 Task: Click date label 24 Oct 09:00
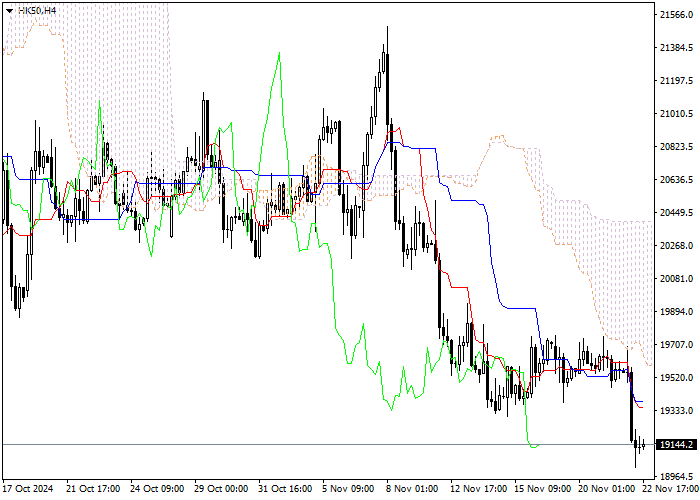(x=157, y=489)
